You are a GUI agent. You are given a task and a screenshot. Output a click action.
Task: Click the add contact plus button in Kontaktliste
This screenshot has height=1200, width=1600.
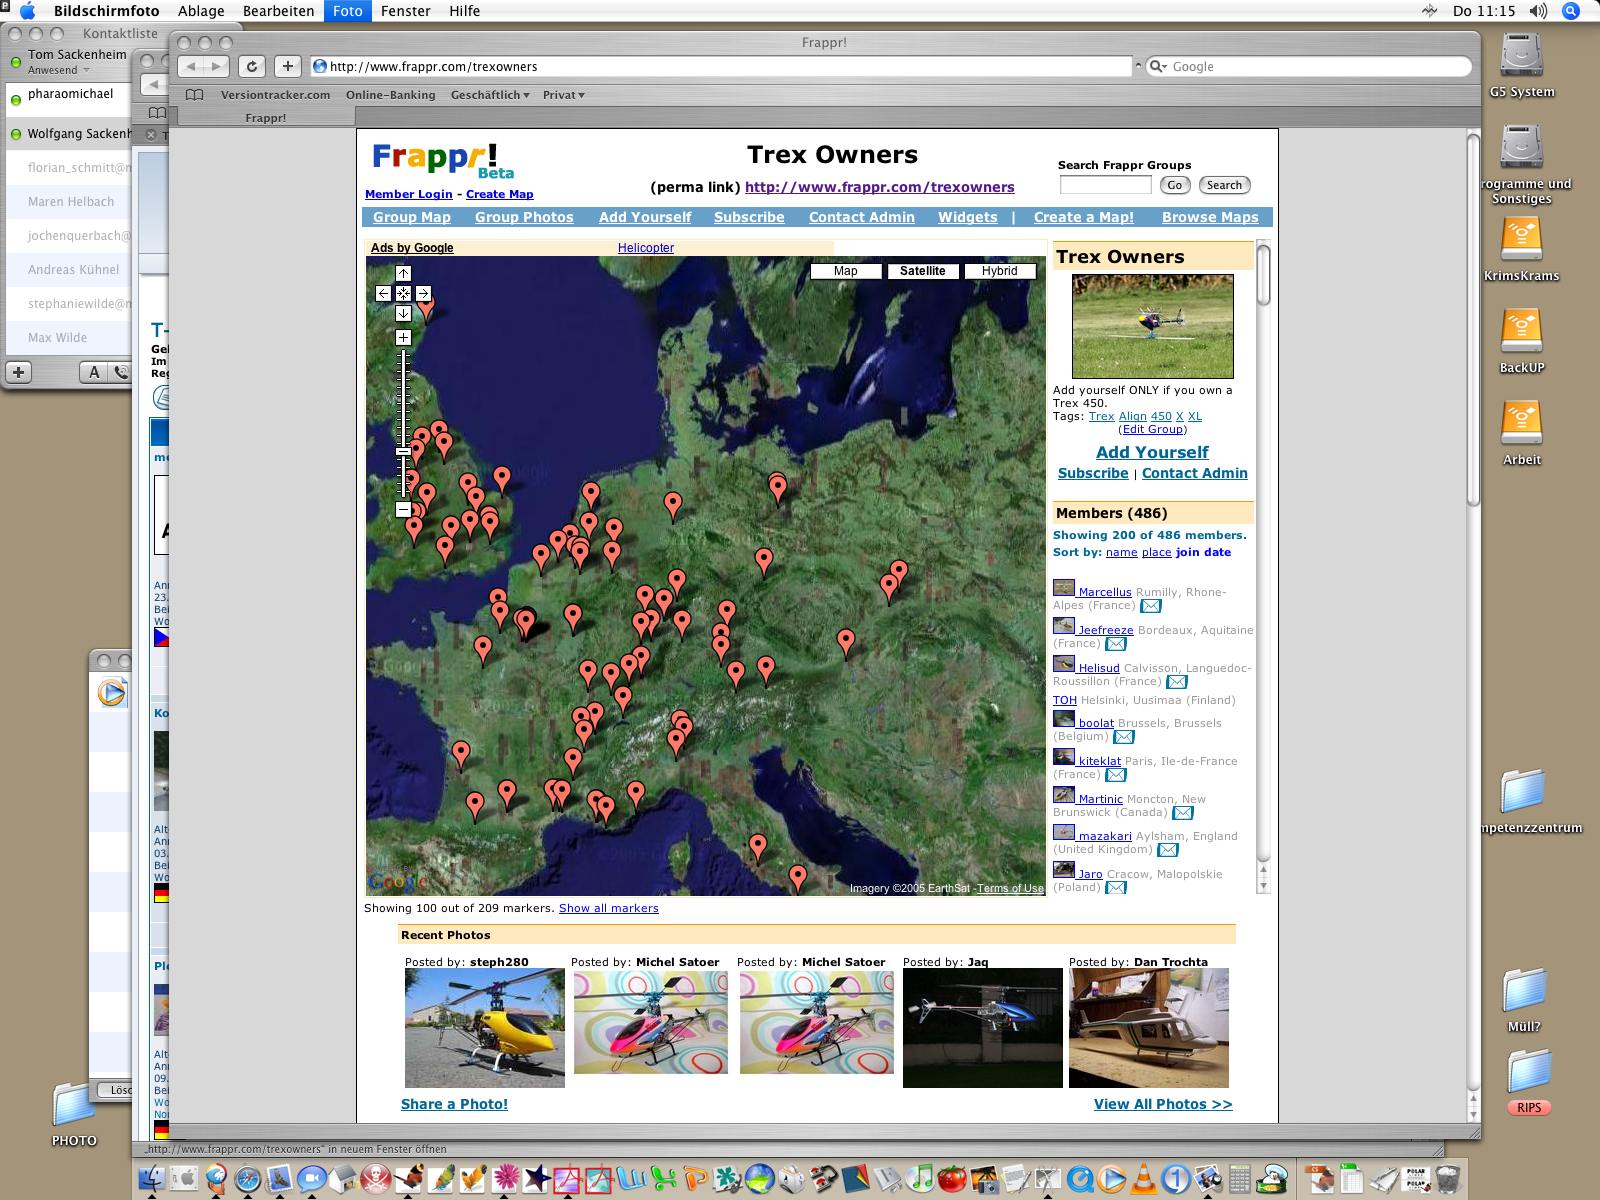pyautogui.click(x=19, y=372)
